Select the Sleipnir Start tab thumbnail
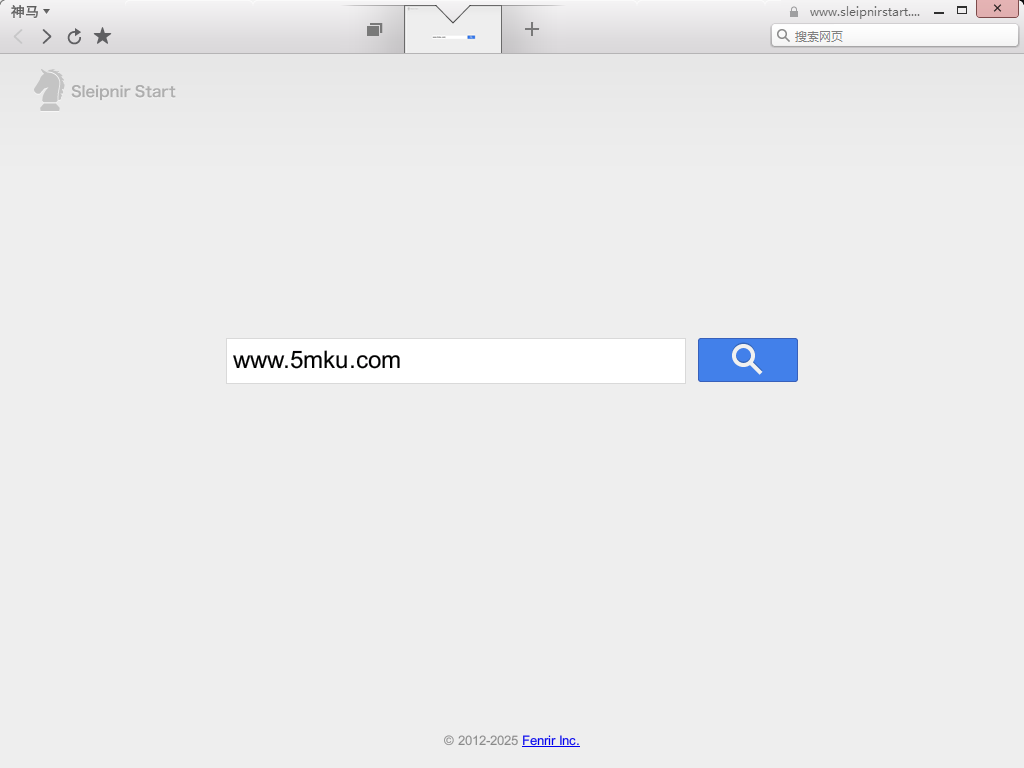This screenshot has width=1024, height=768. (x=453, y=34)
